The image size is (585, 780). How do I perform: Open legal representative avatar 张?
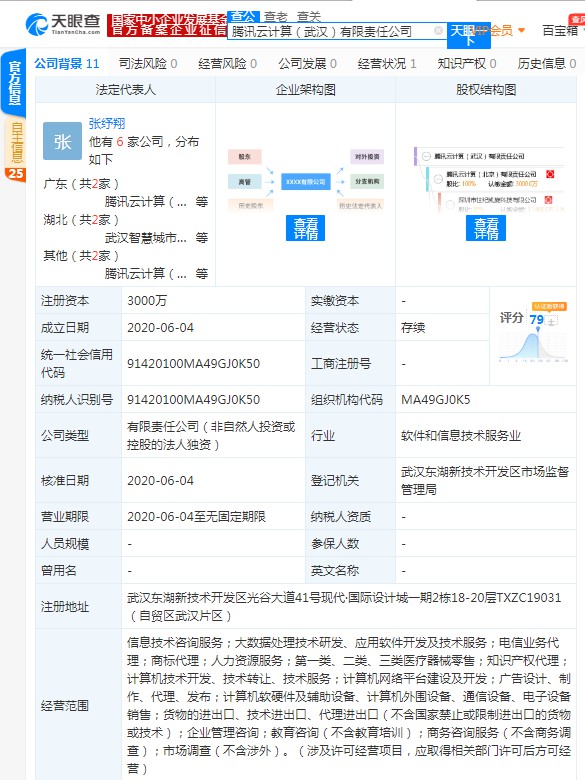tap(62, 141)
